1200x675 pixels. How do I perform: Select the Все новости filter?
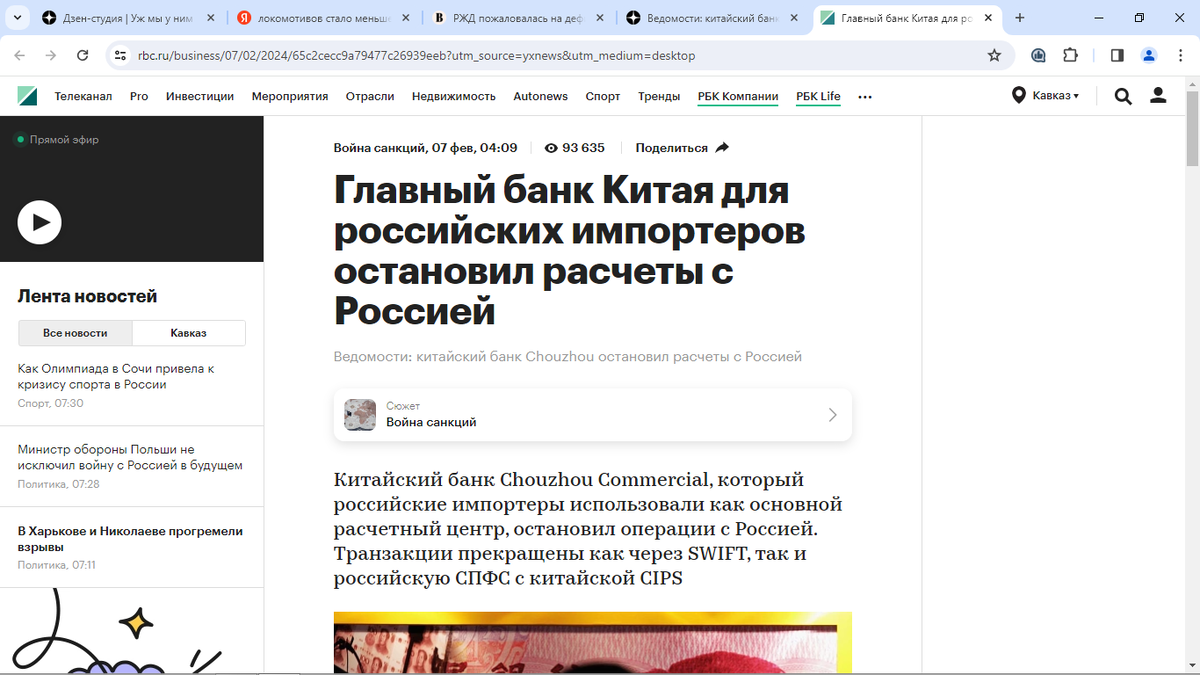pyautogui.click(x=75, y=333)
